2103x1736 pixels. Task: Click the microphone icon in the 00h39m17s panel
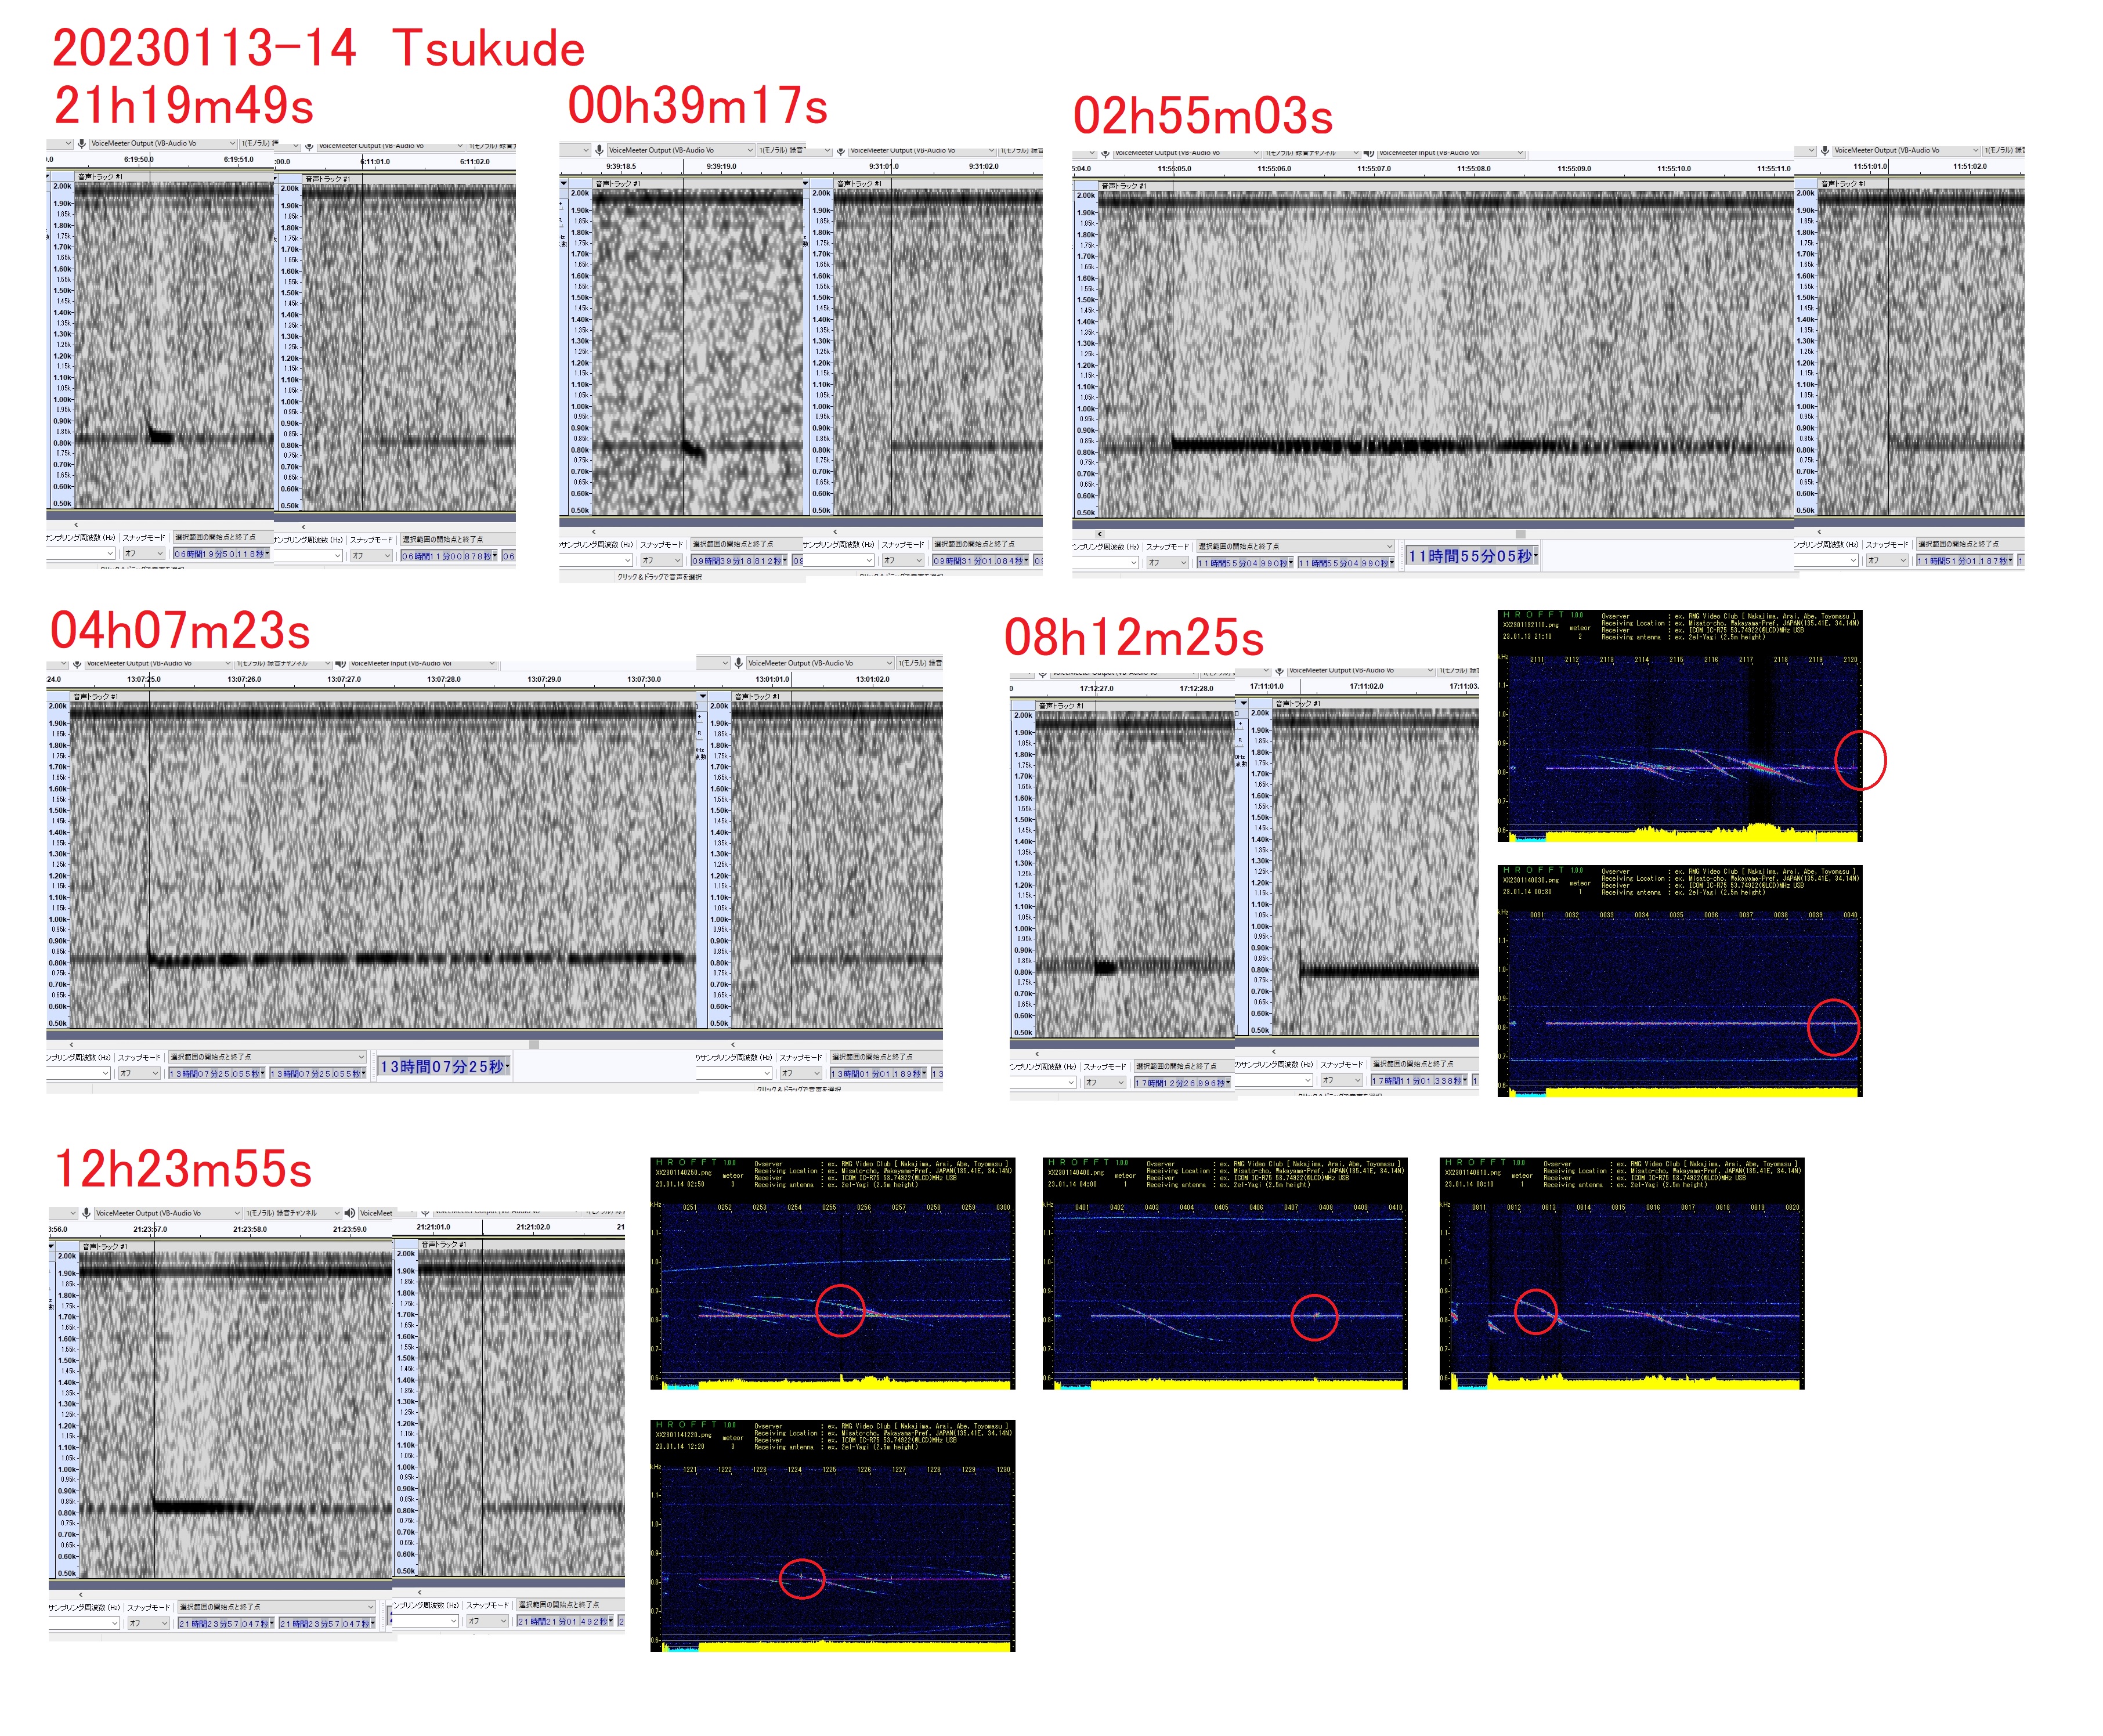coord(599,150)
